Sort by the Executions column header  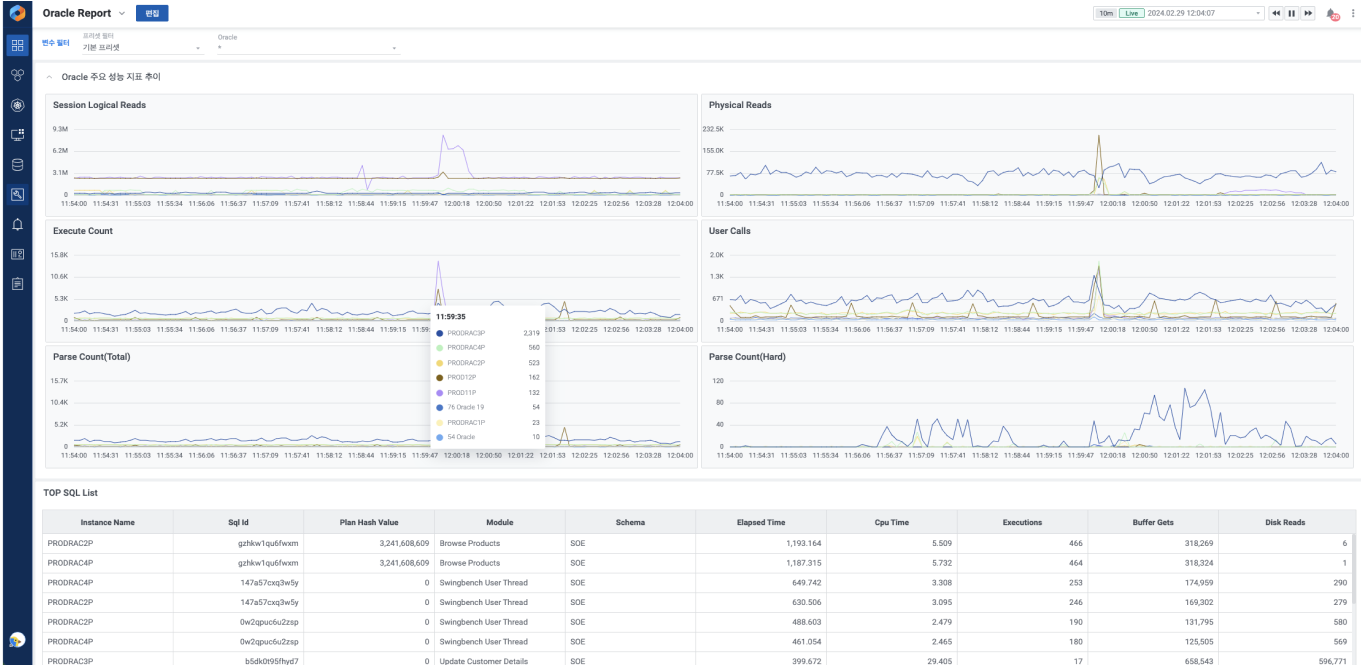pyautogui.click(x=1022, y=522)
